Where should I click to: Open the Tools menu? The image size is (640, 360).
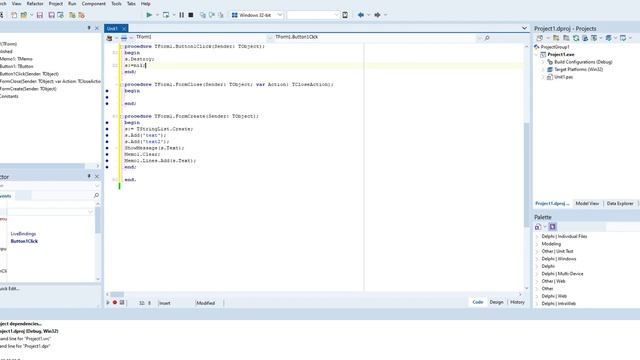click(116, 4)
